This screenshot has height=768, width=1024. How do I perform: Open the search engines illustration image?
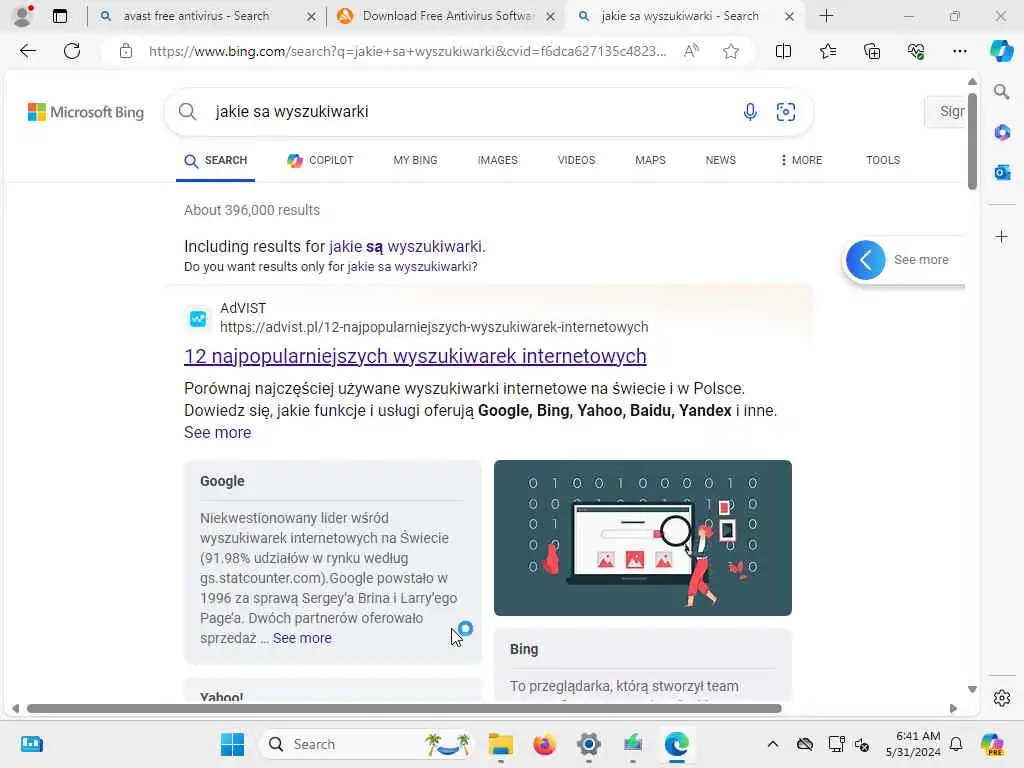643,537
